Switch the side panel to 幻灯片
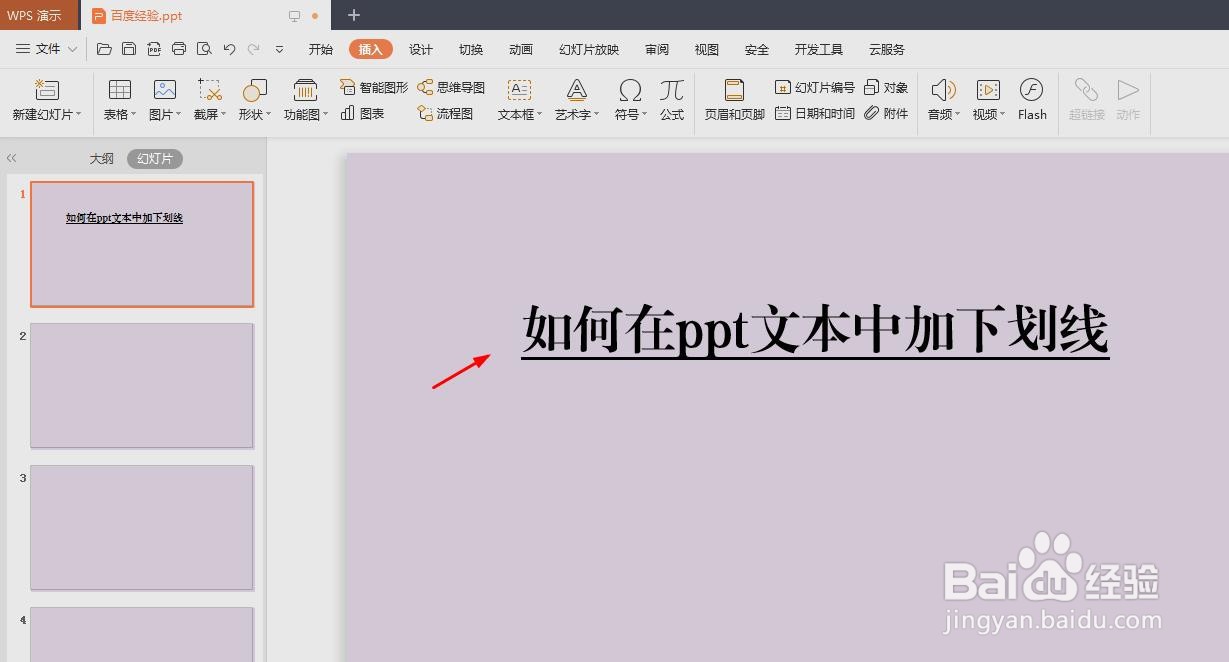1229x662 pixels. [x=155, y=159]
